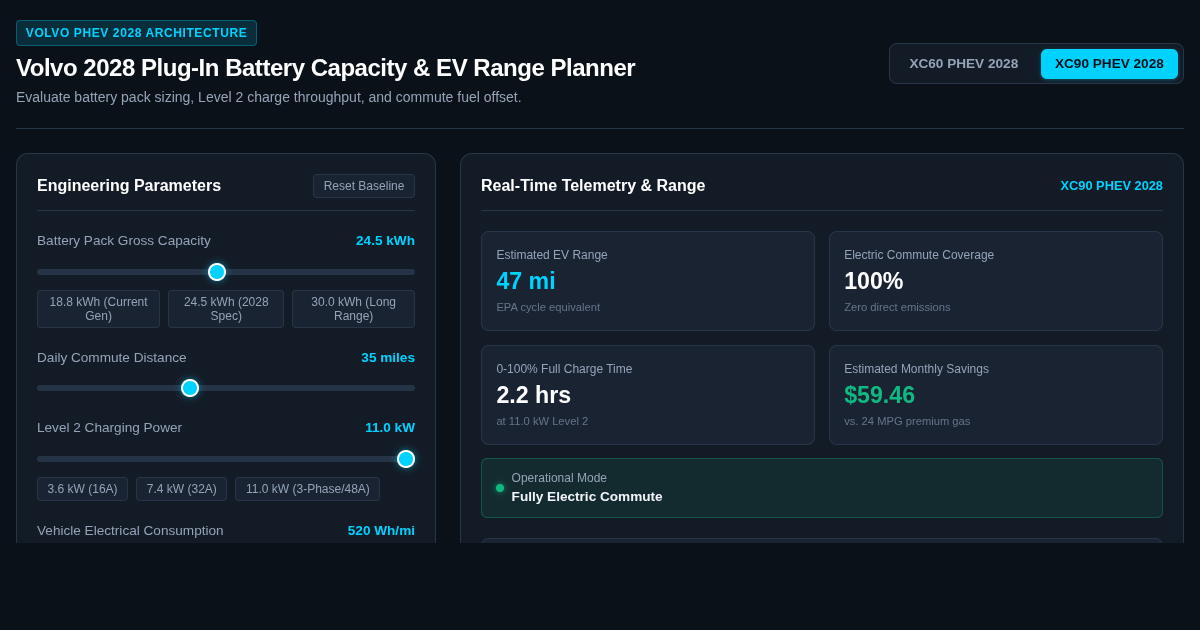Click the green Operational Mode status dot
Viewport: 1200px width, 630px height.
[500, 488]
